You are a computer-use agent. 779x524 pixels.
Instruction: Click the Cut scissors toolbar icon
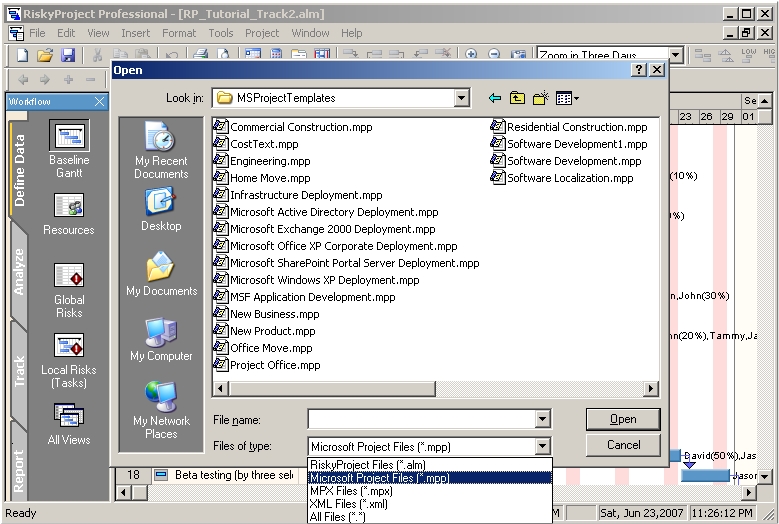click(97, 55)
